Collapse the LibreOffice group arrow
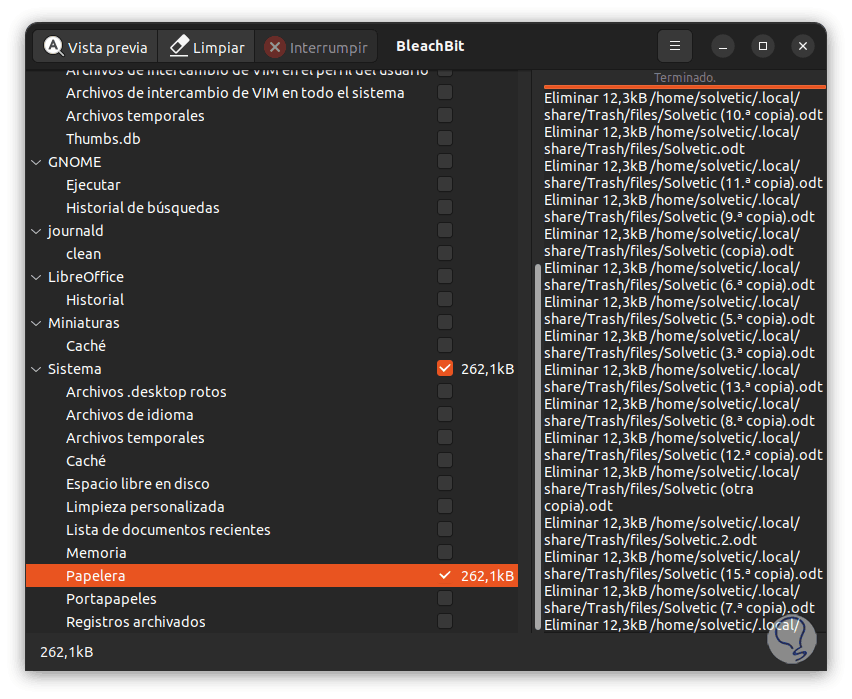The image size is (852, 699). click(36, 277)
